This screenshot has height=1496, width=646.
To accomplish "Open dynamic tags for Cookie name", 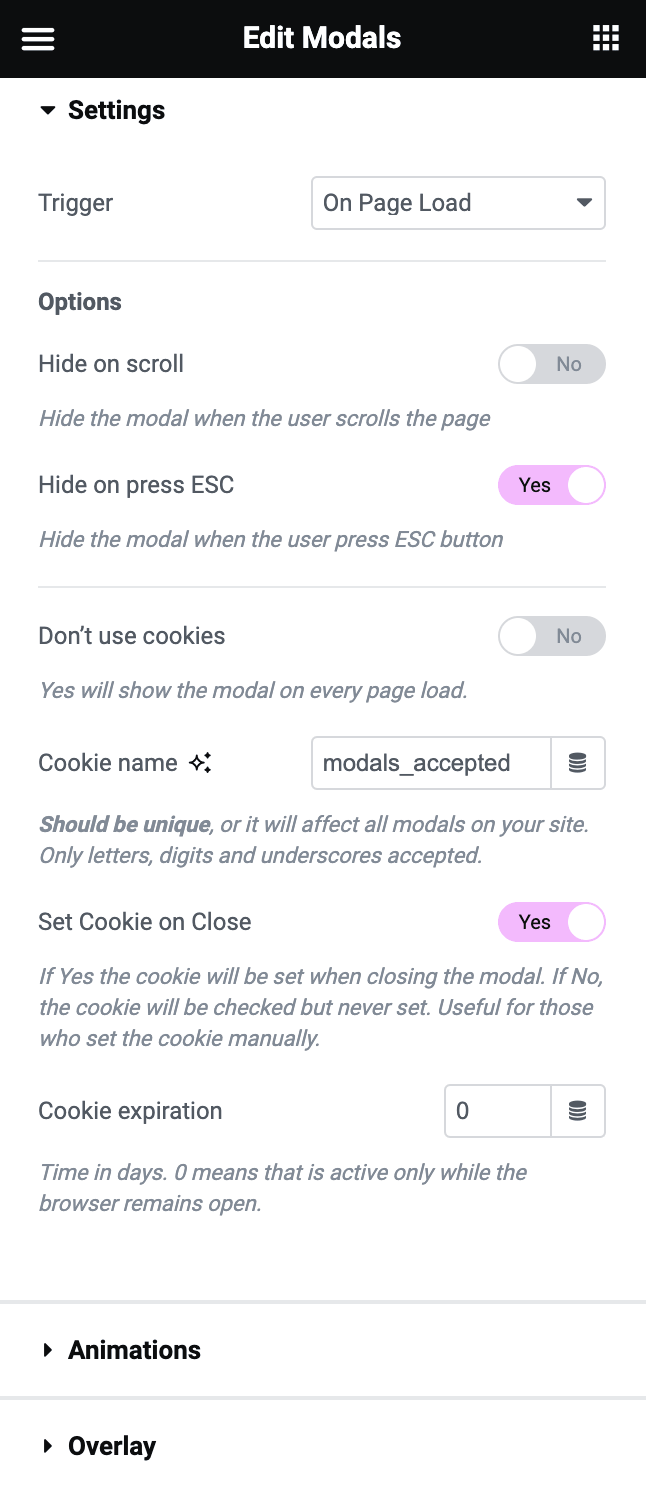I will pyautogui.click(x=578, y=763).
